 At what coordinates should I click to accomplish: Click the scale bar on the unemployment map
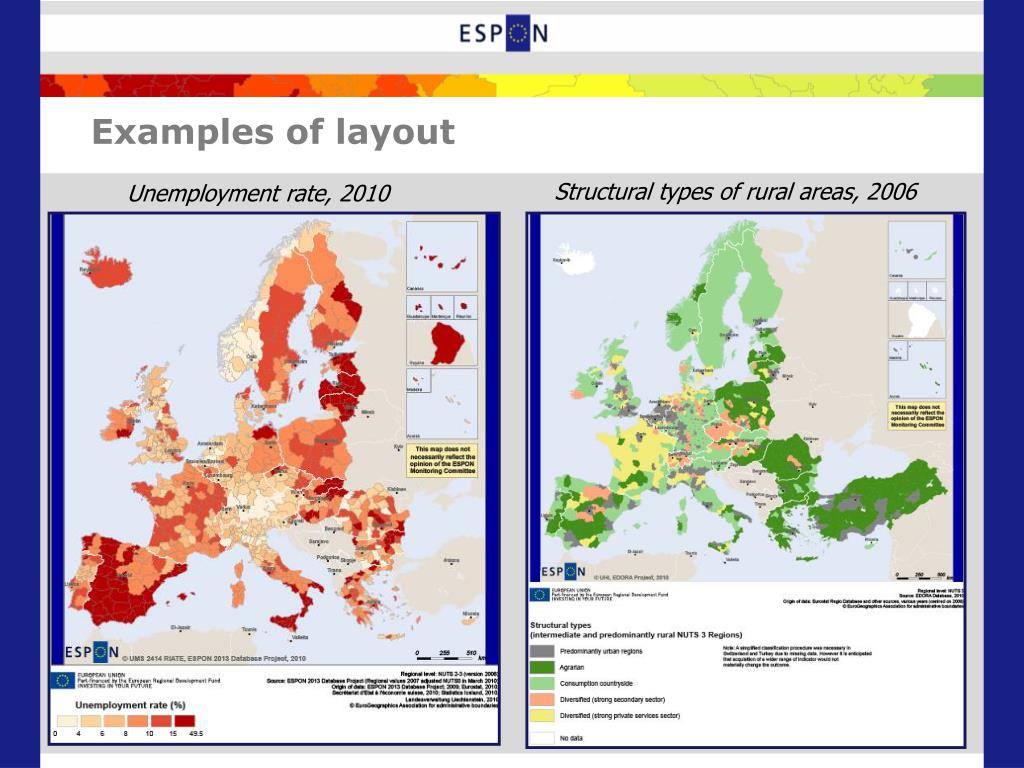point(449,654)
